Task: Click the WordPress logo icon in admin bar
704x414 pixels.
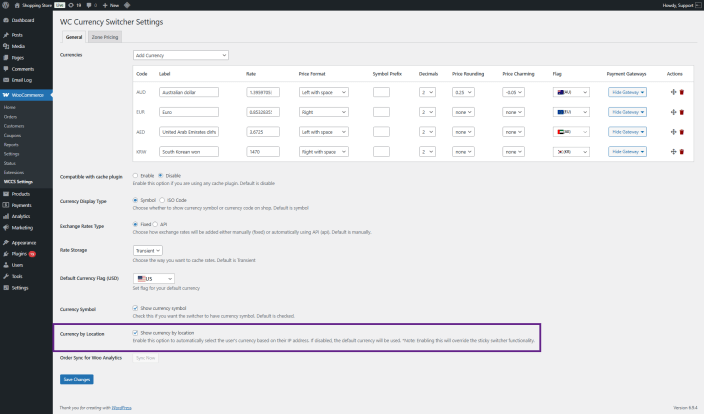Action: (x=6, y=5)
